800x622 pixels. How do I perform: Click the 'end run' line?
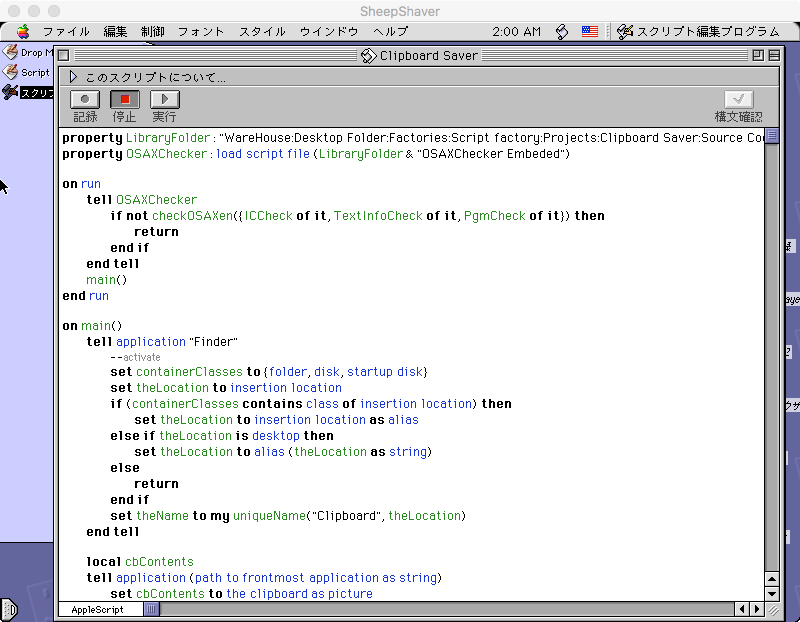(x=85, y=296)
